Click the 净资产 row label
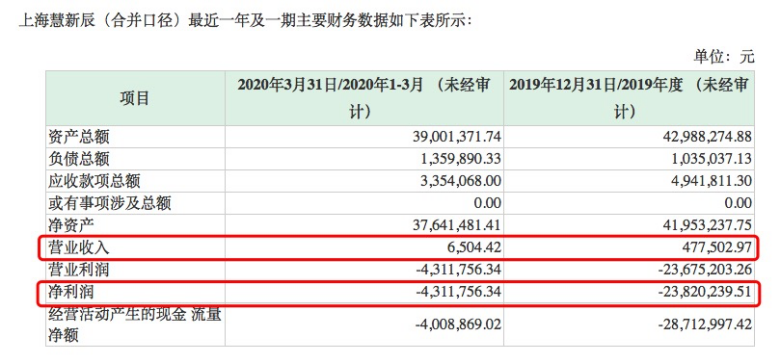 tap(71, 225)
